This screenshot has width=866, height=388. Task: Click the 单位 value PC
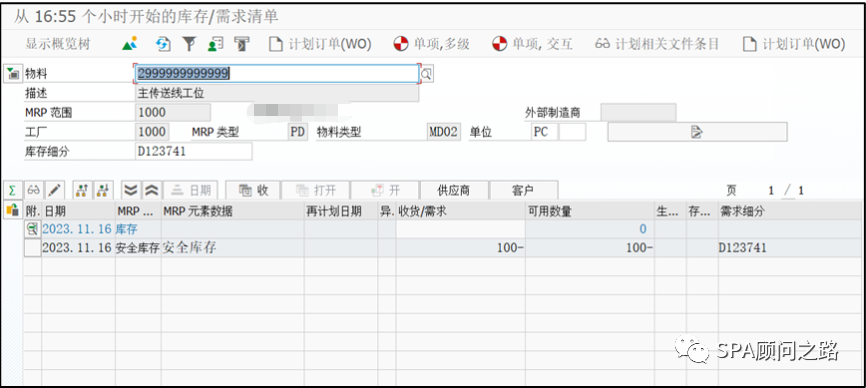(x=544, y=132)
